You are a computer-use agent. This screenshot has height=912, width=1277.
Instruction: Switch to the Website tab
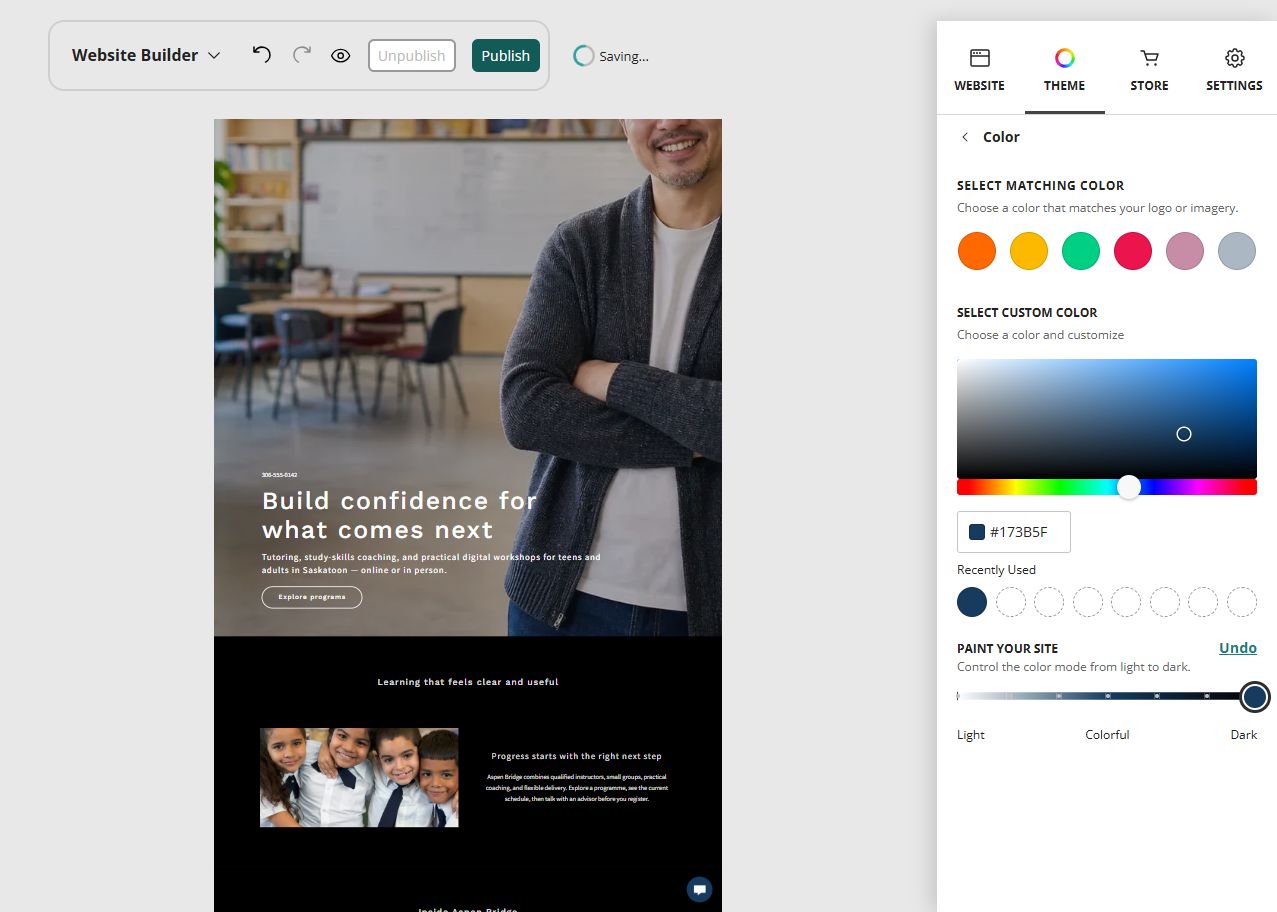980,70
